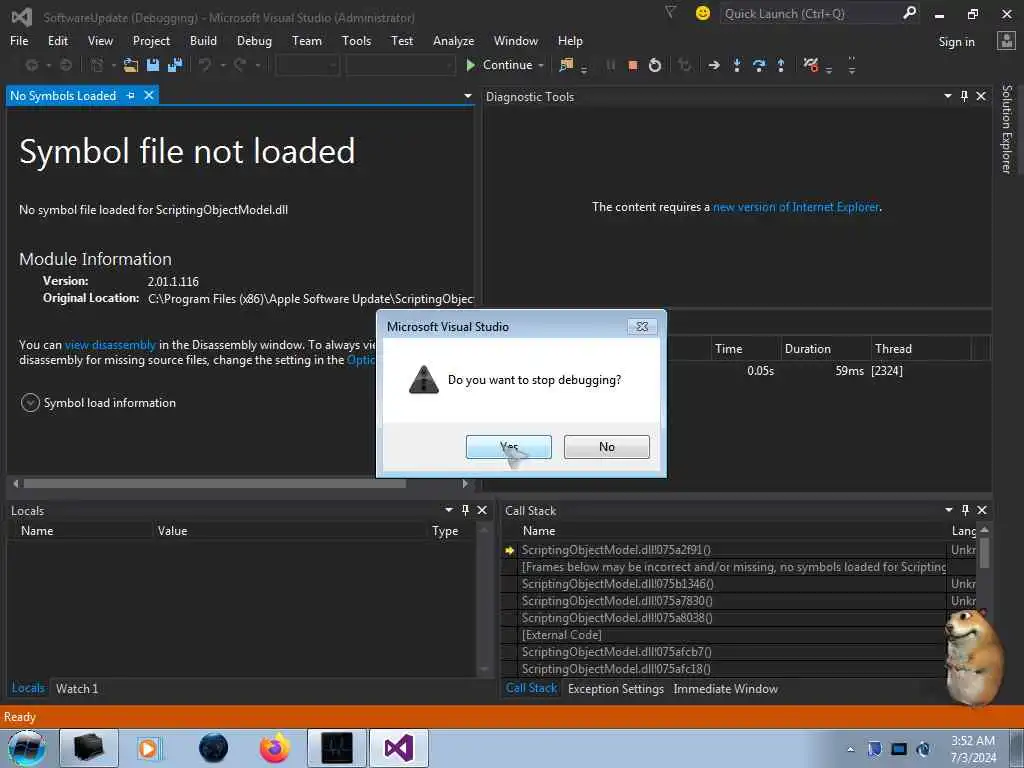Click the Navigate Backward icon
1024x768 pixels.
(31, 65)
